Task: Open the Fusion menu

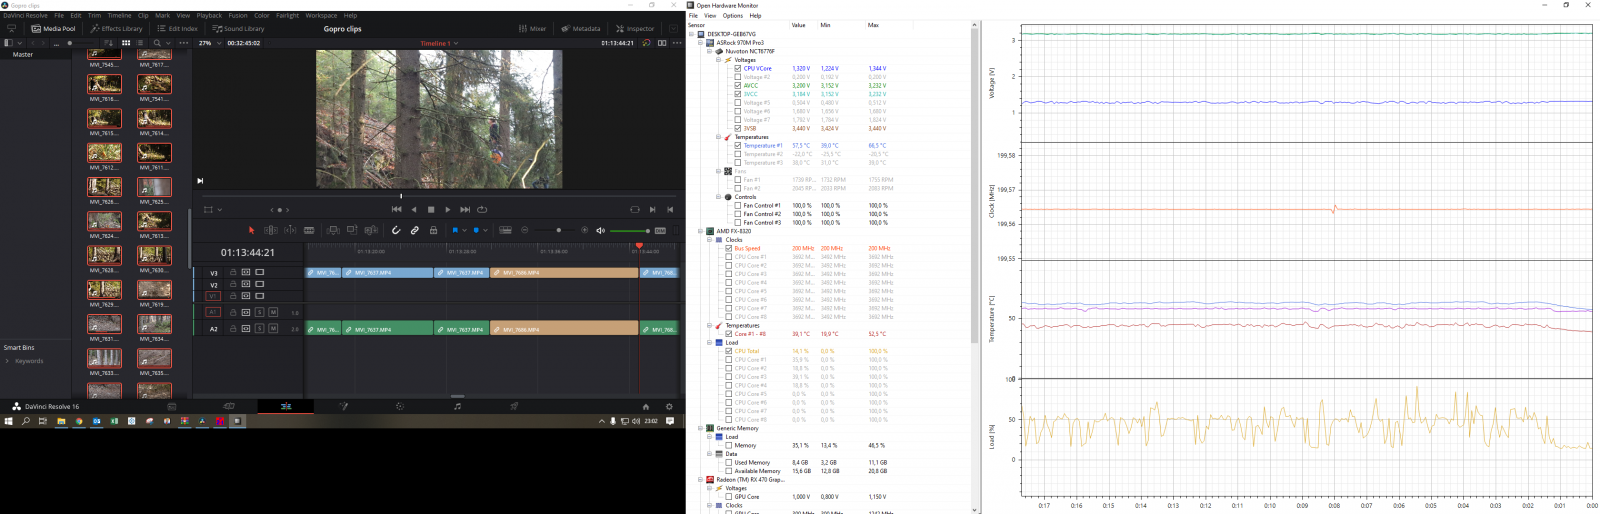Action: 237,16
